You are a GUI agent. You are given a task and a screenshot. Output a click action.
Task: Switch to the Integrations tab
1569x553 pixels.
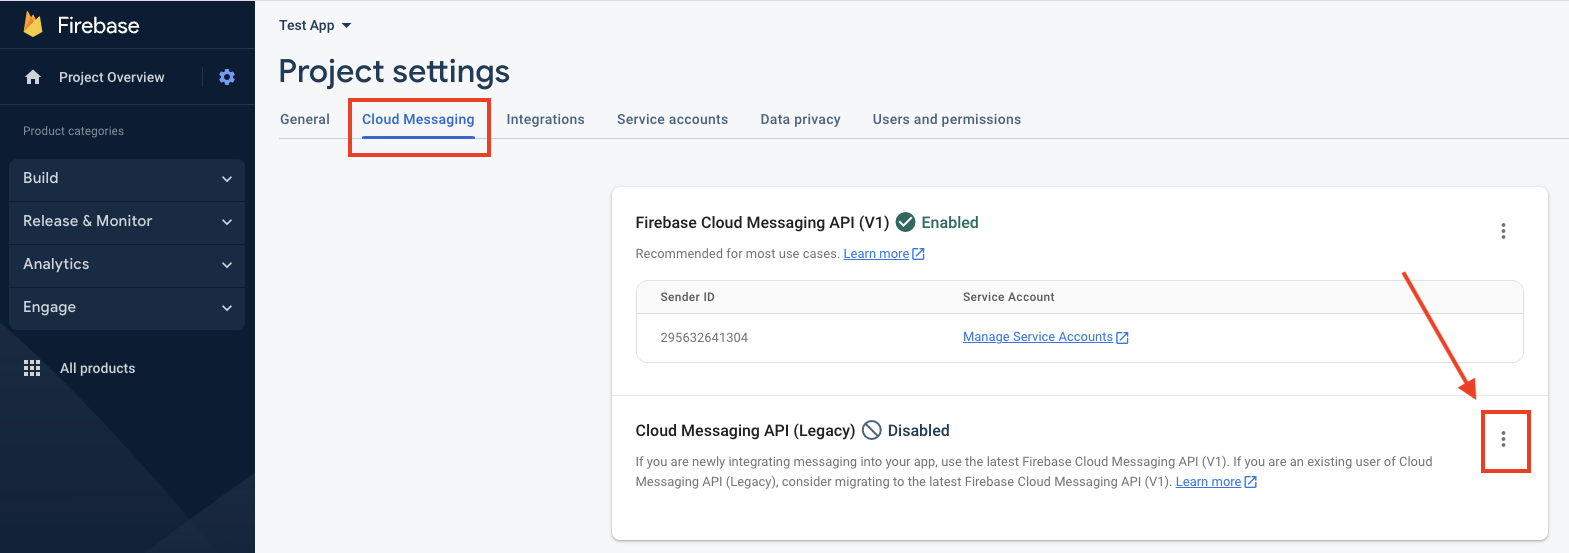[x=545, y=119]
